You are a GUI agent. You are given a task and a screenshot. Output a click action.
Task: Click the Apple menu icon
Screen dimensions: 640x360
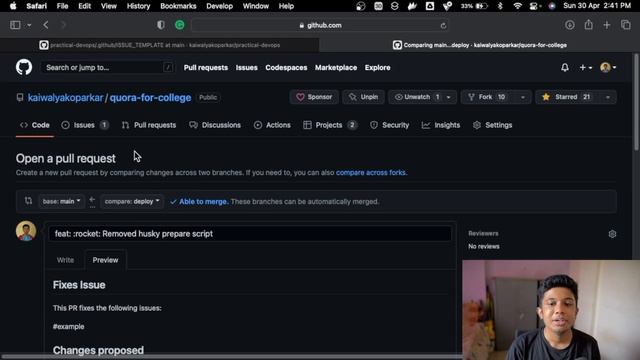13,6
